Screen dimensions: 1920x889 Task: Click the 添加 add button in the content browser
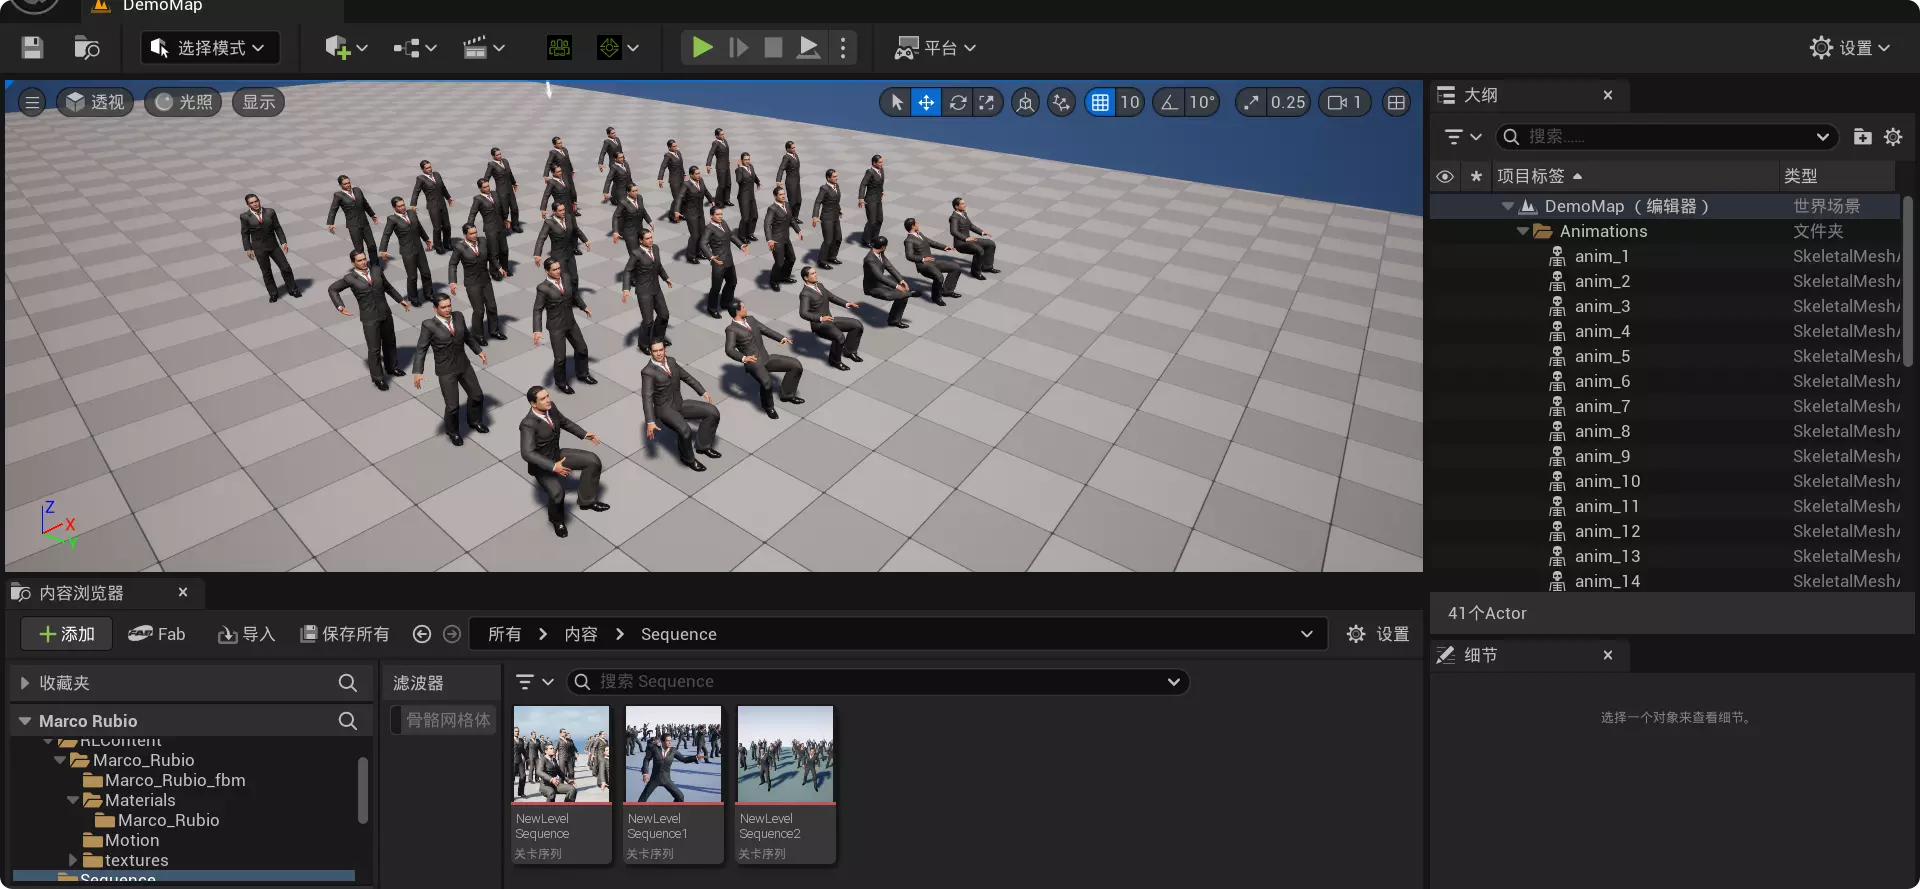(67, 634)
